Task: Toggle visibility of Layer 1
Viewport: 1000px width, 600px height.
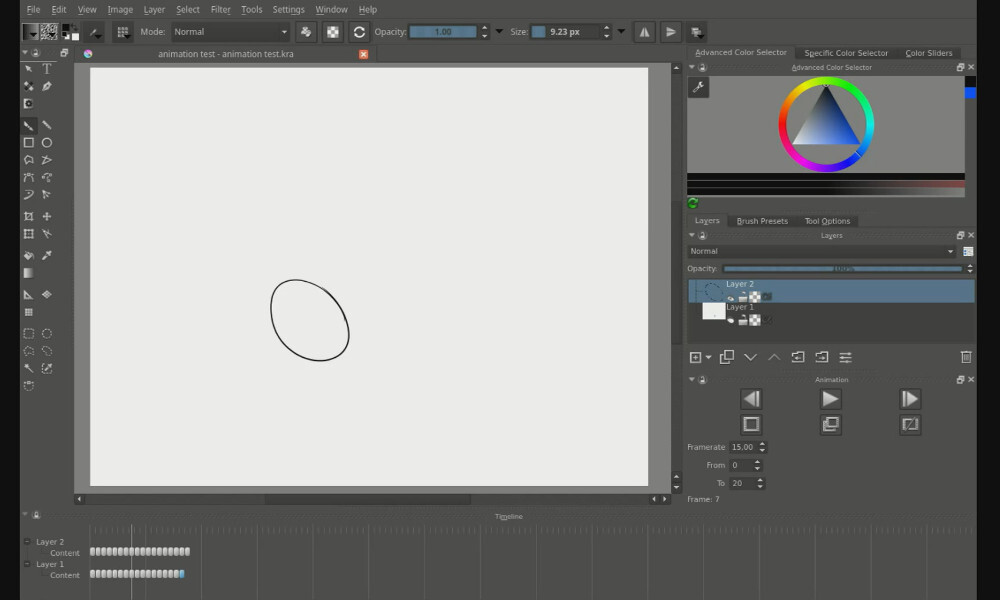Action: [x=731, y=321]
